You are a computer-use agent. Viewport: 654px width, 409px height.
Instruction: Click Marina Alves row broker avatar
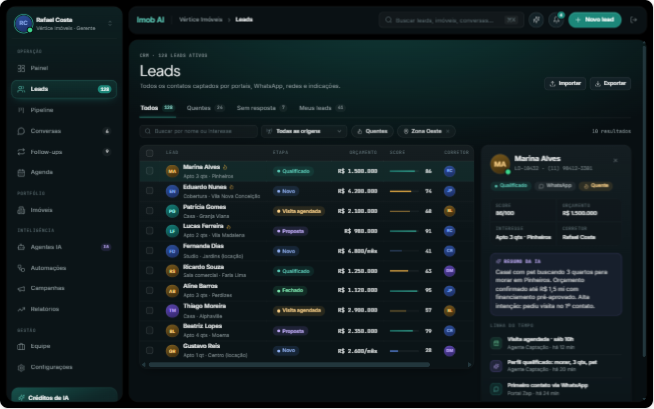coord(449,171)
